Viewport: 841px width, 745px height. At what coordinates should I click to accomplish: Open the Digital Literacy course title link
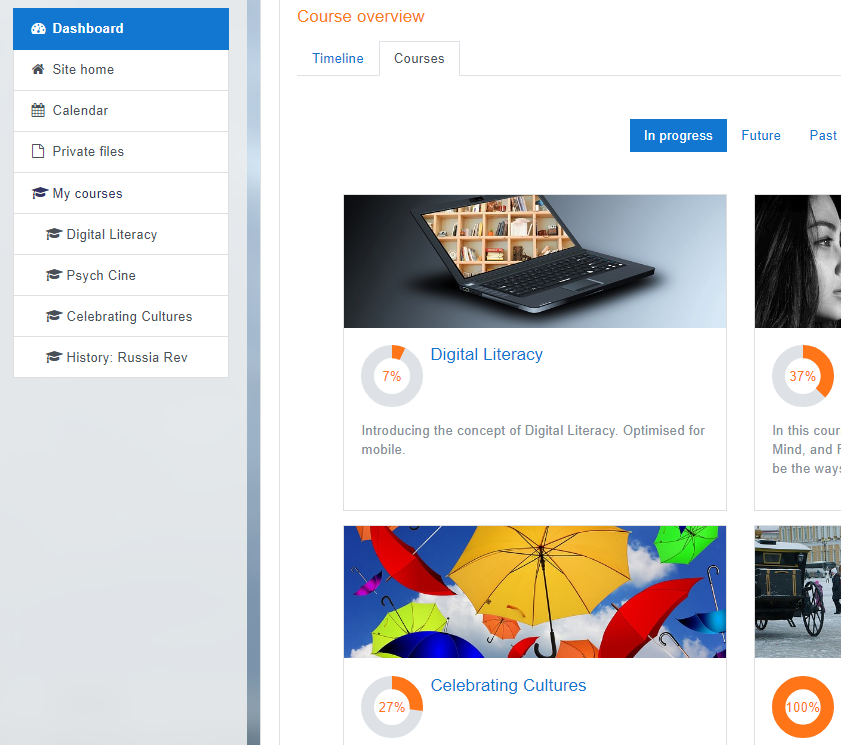click(x=486, y=355)
